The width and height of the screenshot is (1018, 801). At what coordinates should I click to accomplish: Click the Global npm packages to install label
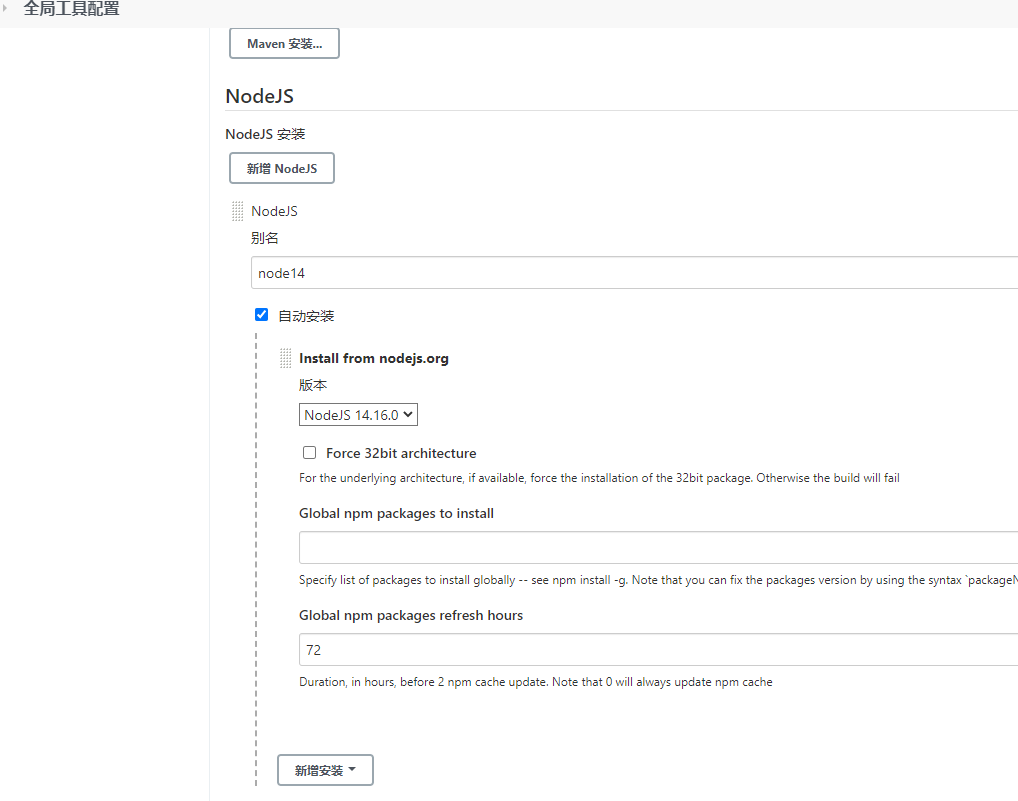click(x=397, y=513)
